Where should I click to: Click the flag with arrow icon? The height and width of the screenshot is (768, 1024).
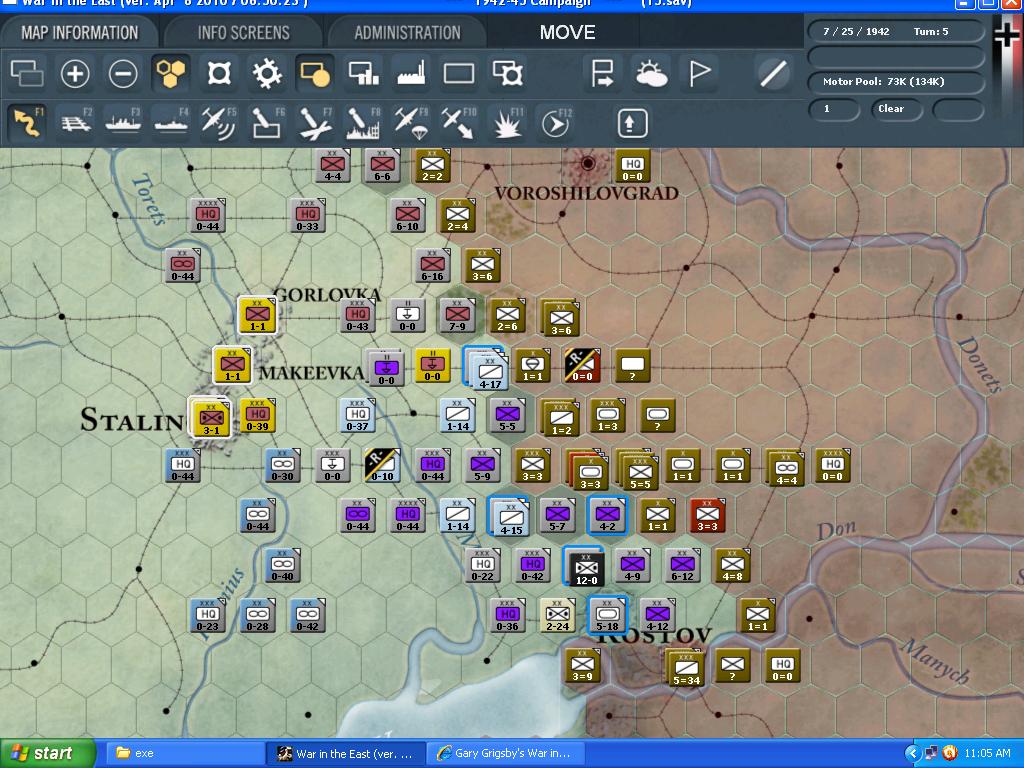(601, 73)
